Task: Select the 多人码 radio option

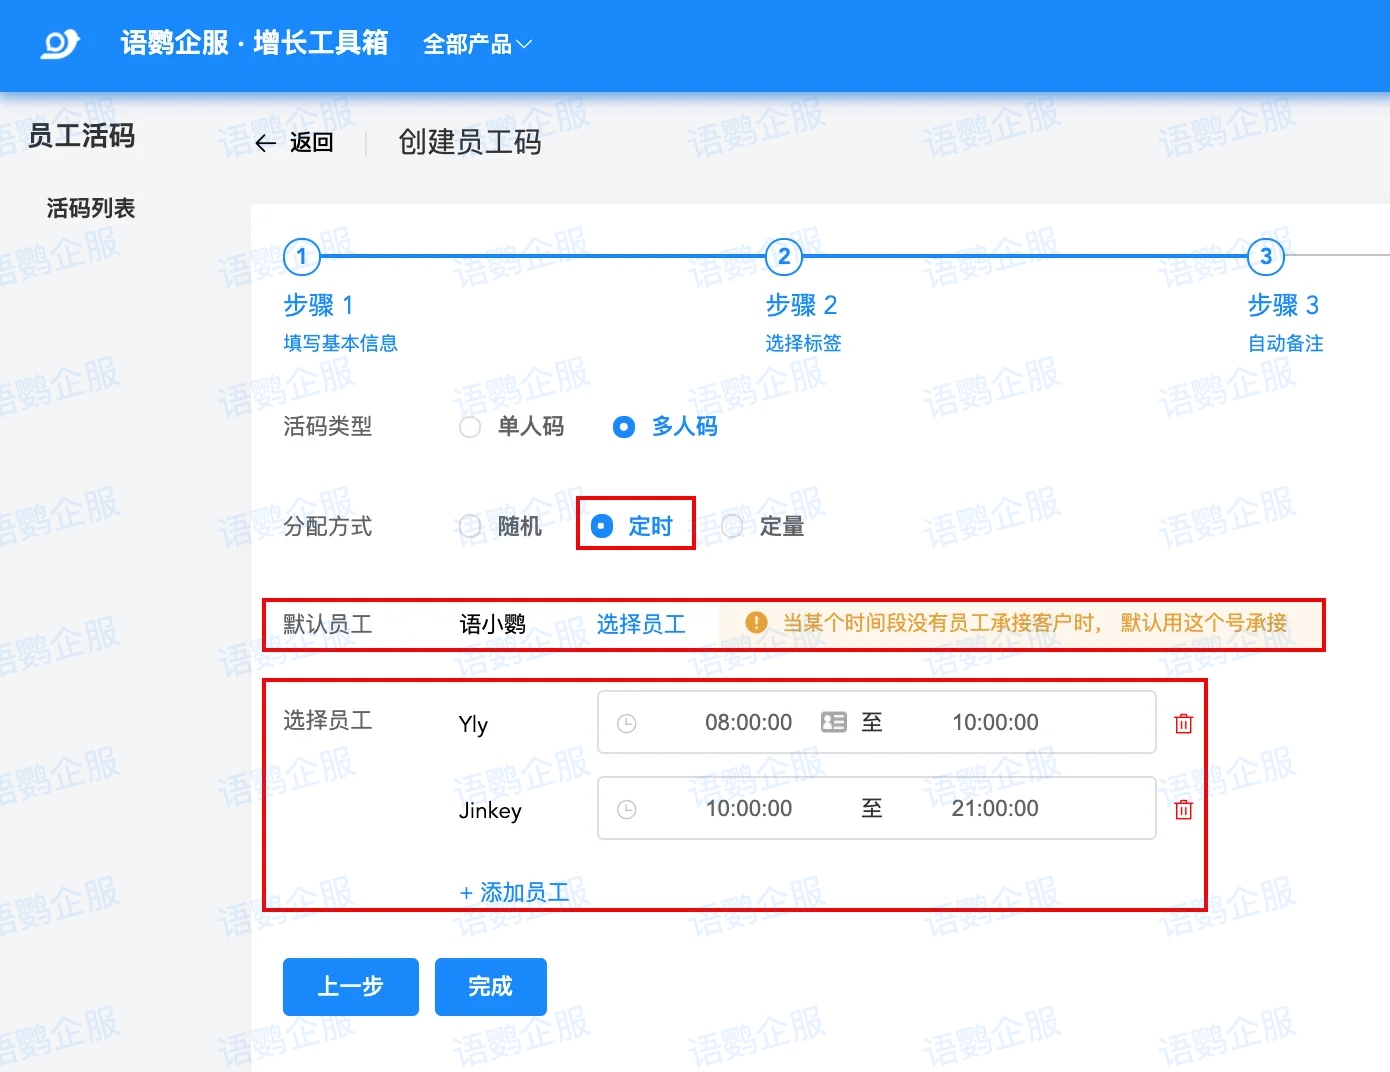Action: coord(624,427)
